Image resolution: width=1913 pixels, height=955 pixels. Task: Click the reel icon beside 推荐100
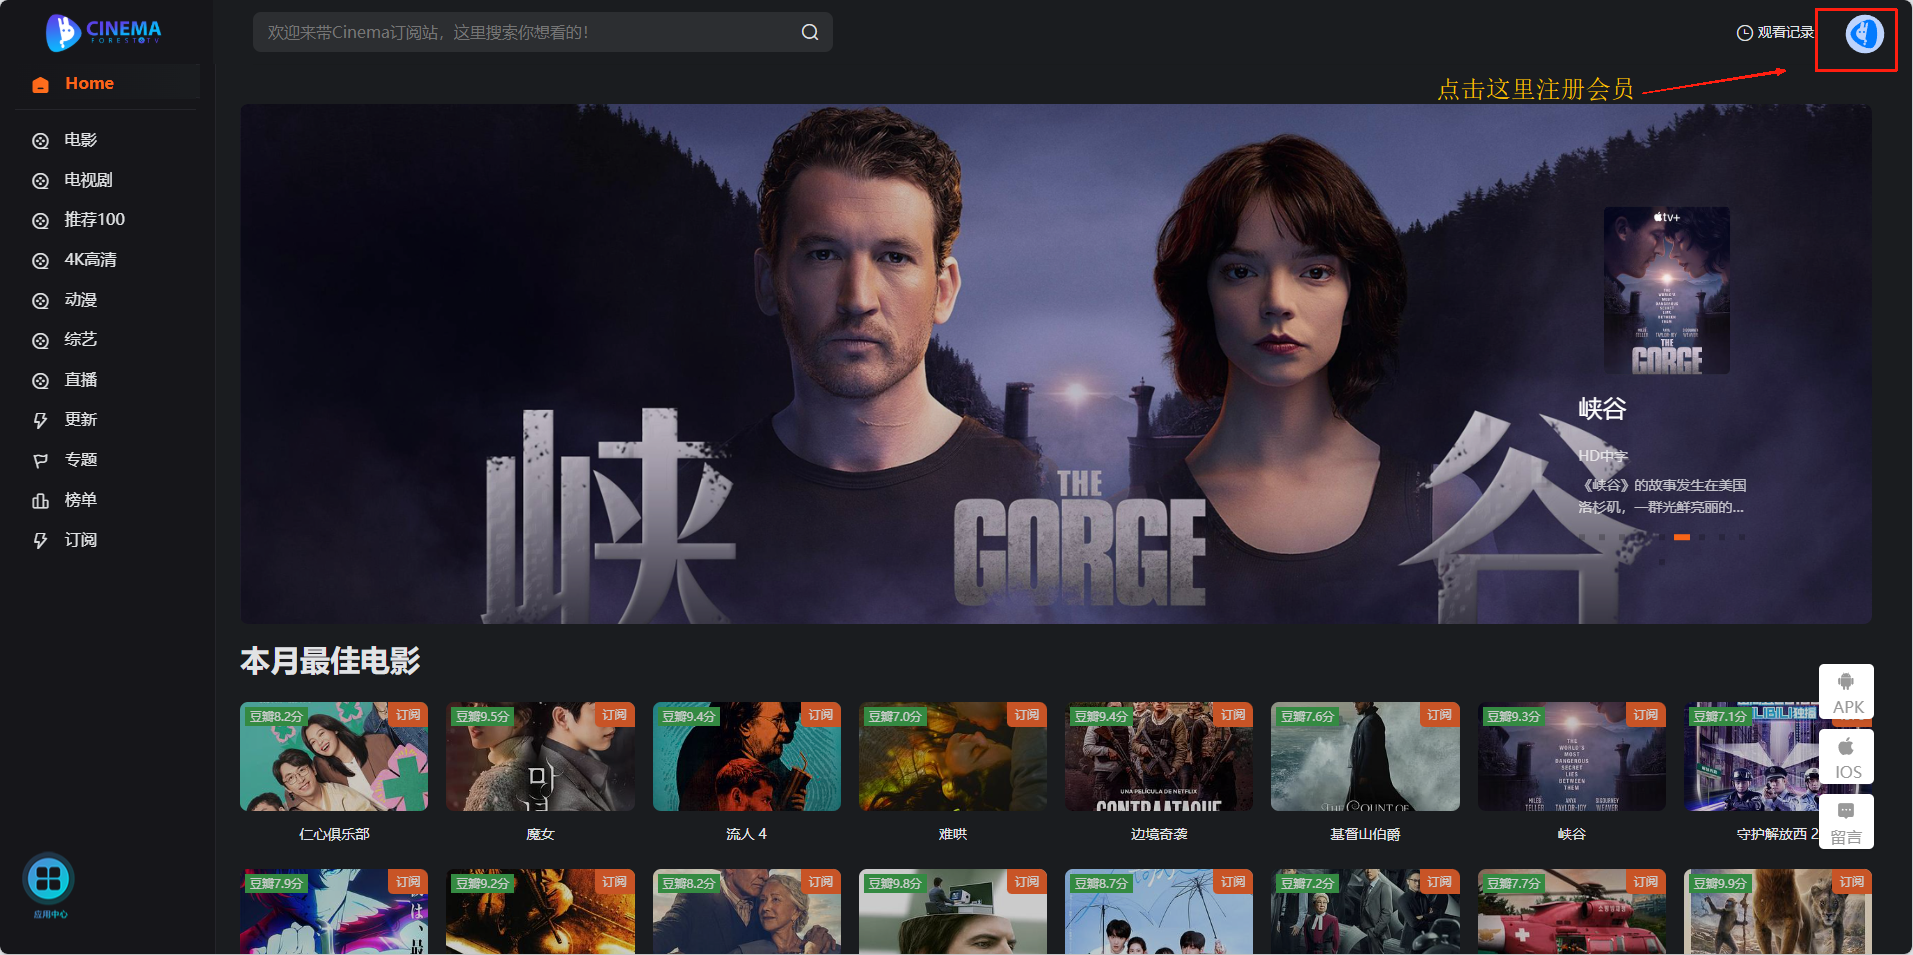(40, 221)
